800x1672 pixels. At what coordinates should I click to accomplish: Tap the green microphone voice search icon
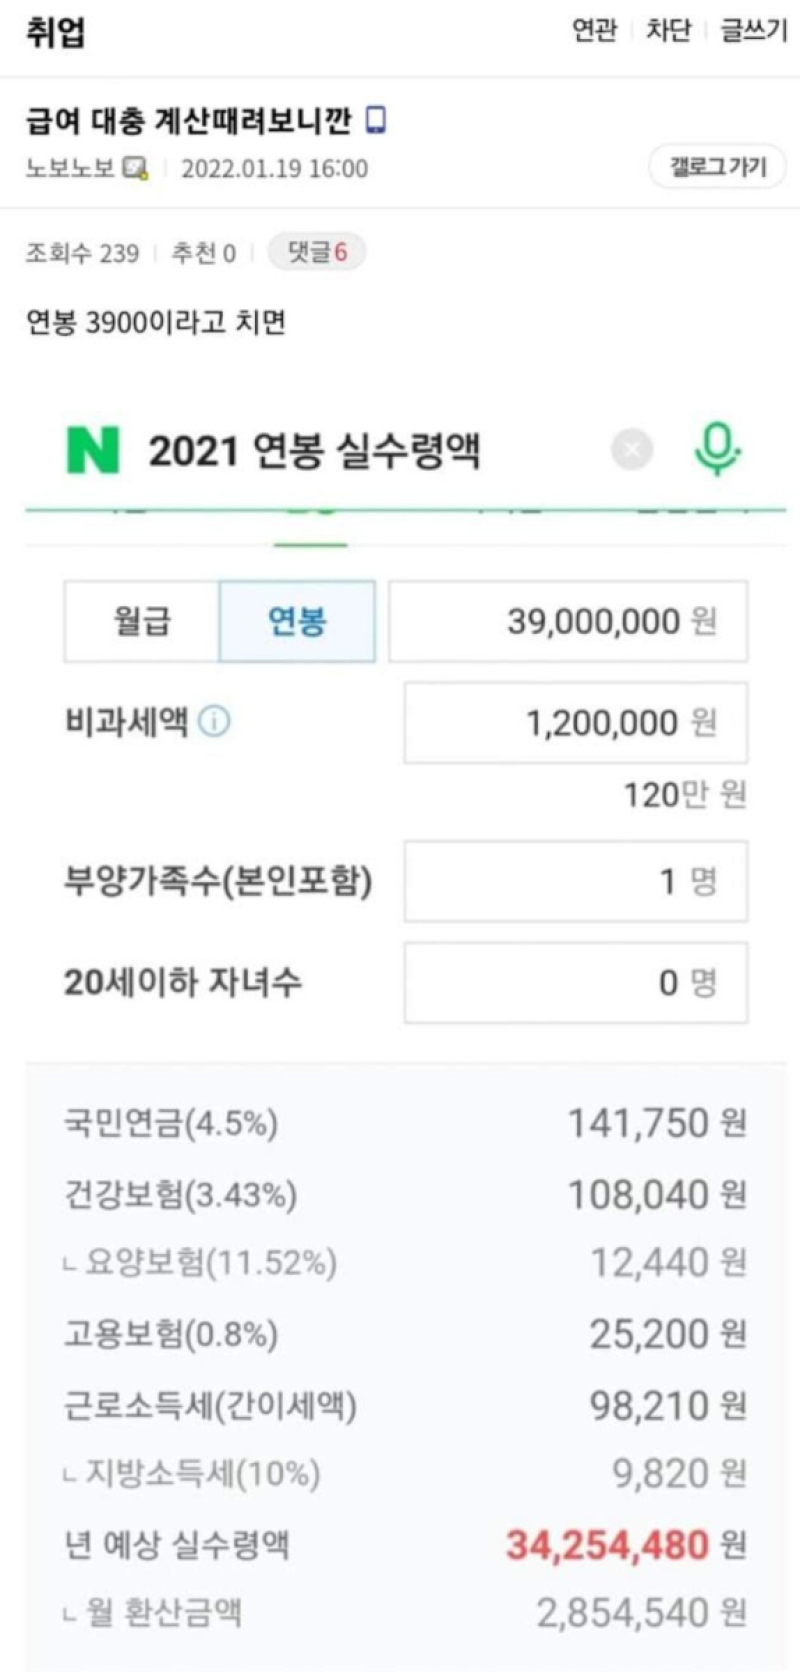click(716, 449)
